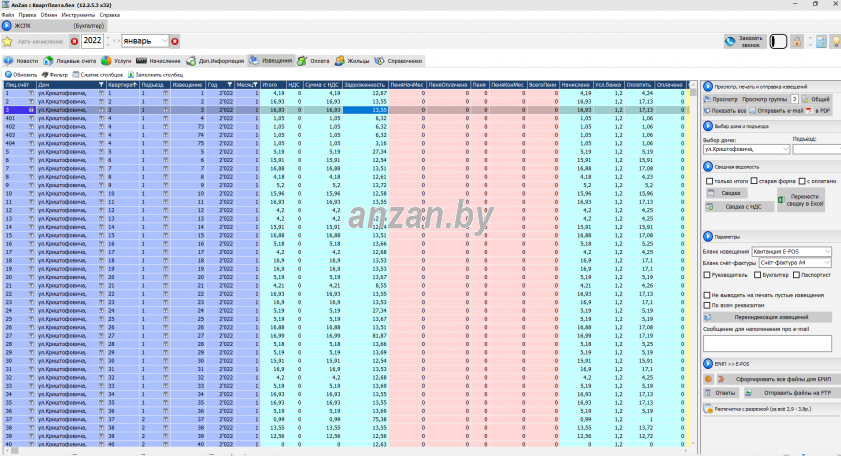Click the red clear icon next to январь
This screenshot has height=456, width=841.
click(x=175, y=41)
